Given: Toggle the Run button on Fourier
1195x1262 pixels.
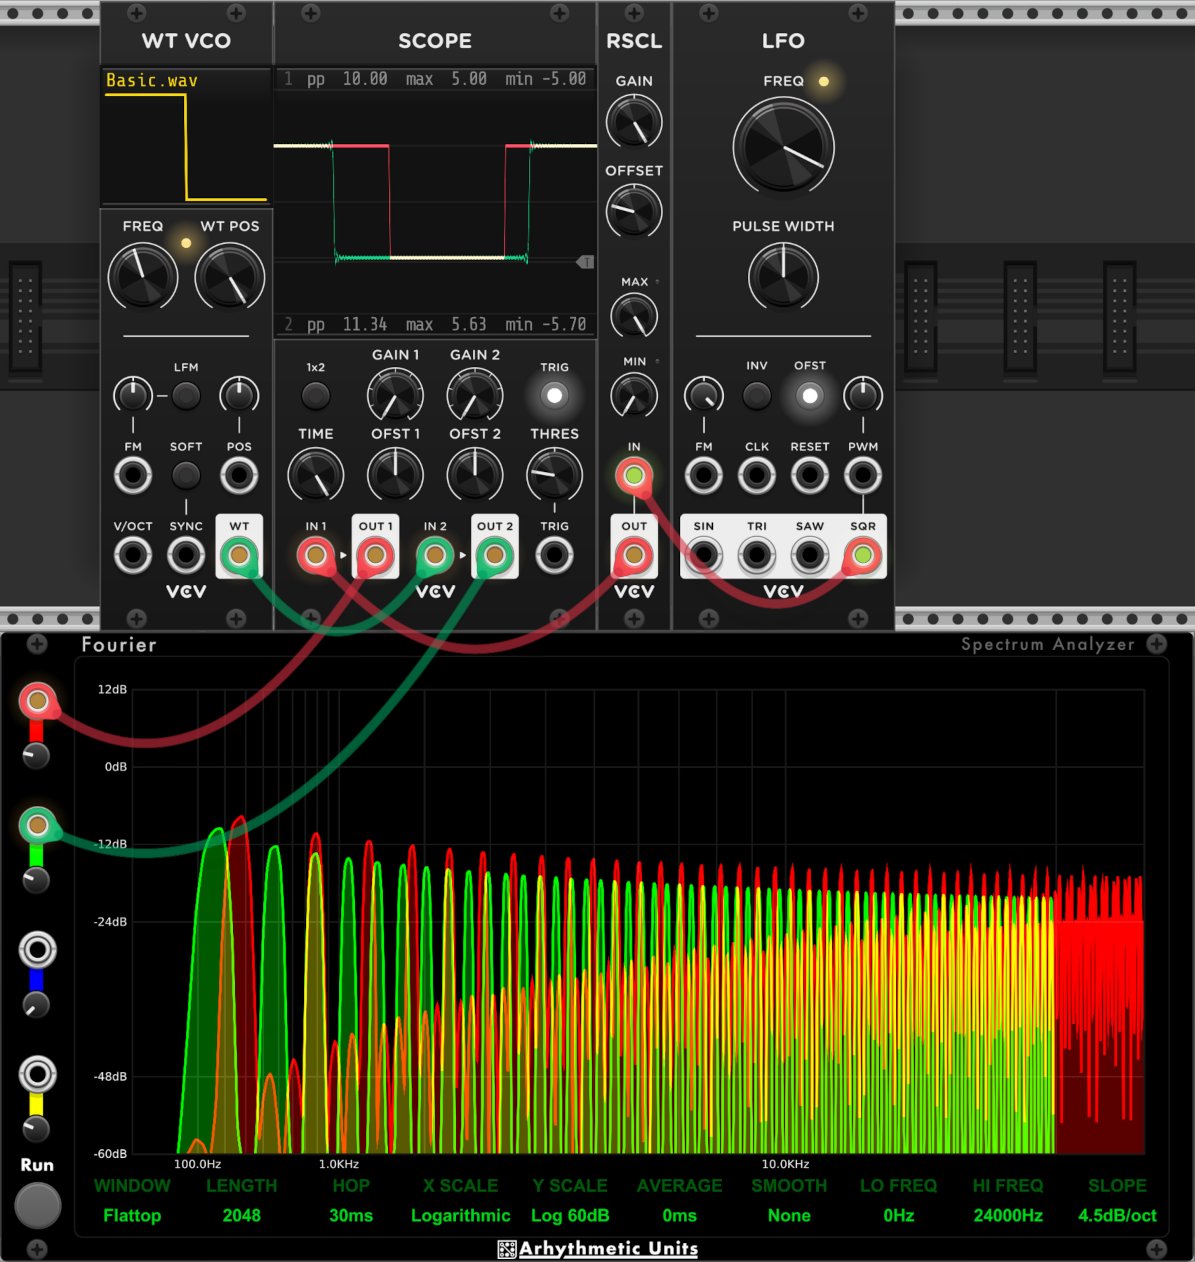Looking at the screenshot, I should (x=38, y=1205).
